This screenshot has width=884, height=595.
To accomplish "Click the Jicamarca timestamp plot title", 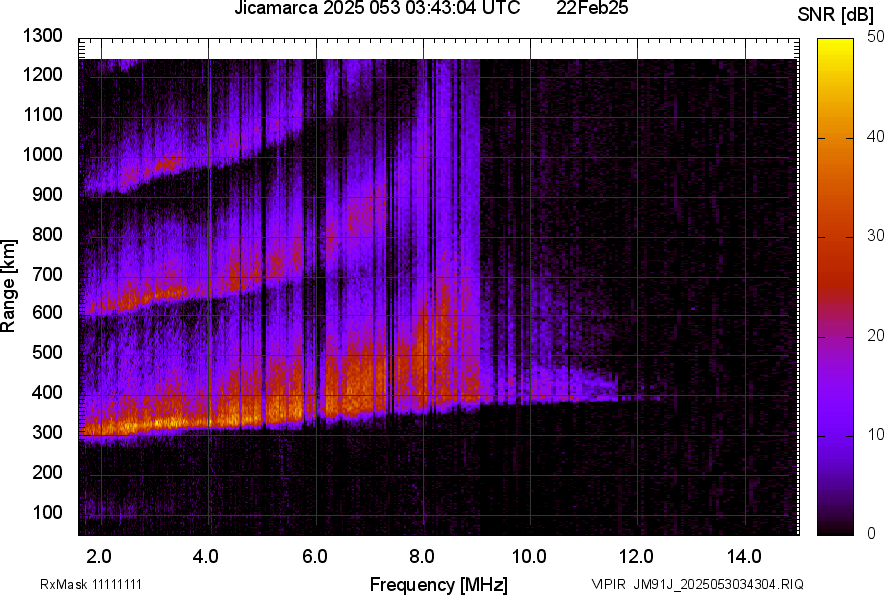I will tap(377, 9).
